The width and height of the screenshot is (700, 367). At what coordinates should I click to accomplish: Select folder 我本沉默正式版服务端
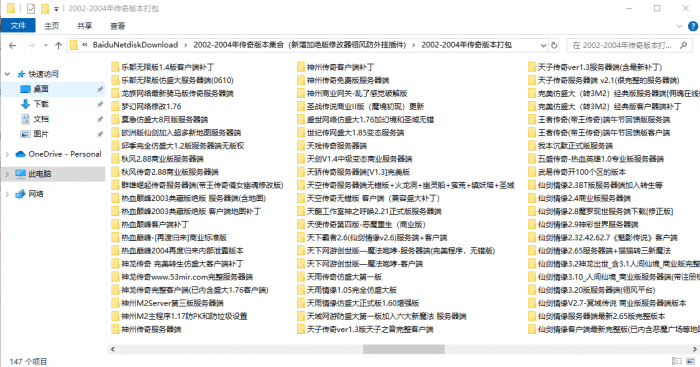(x=570, y=146)
